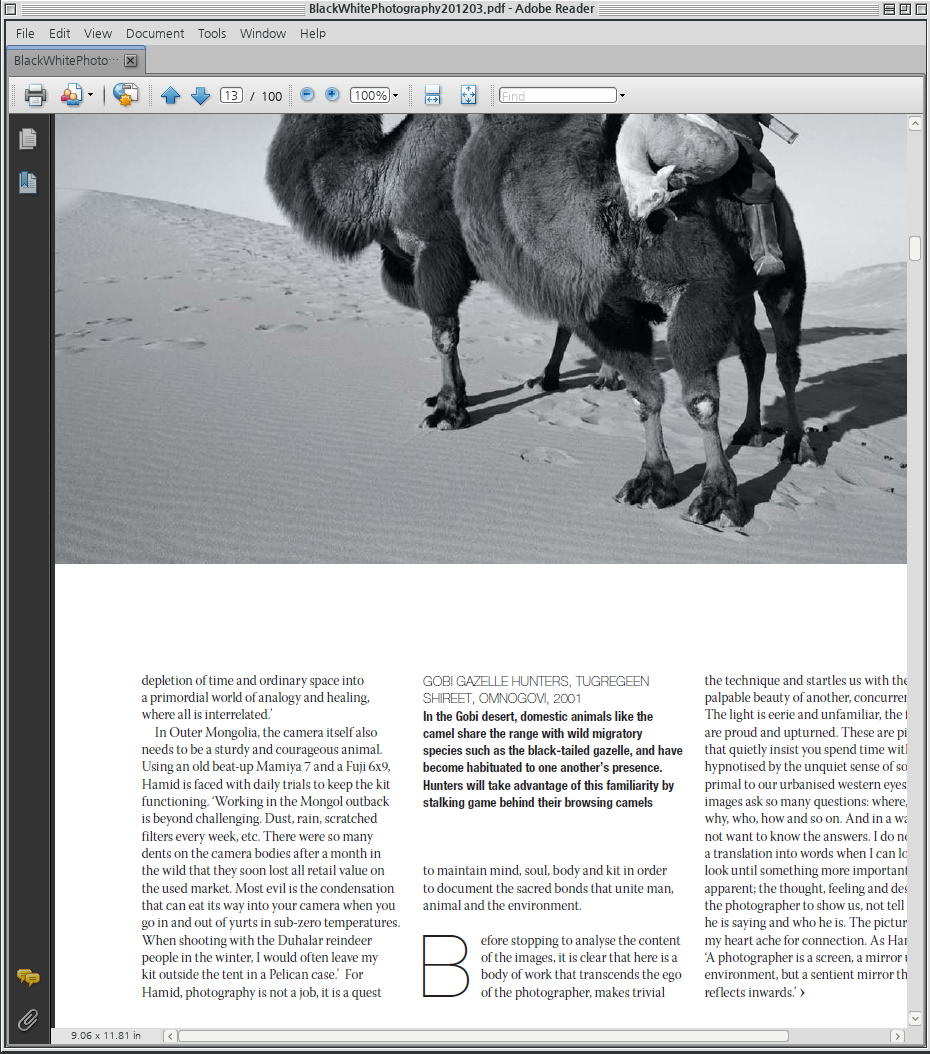Close the Adobe Reader window
The width and height of the screenshot is (930, 1054).
pyautogui.click(x=921, y=9)
